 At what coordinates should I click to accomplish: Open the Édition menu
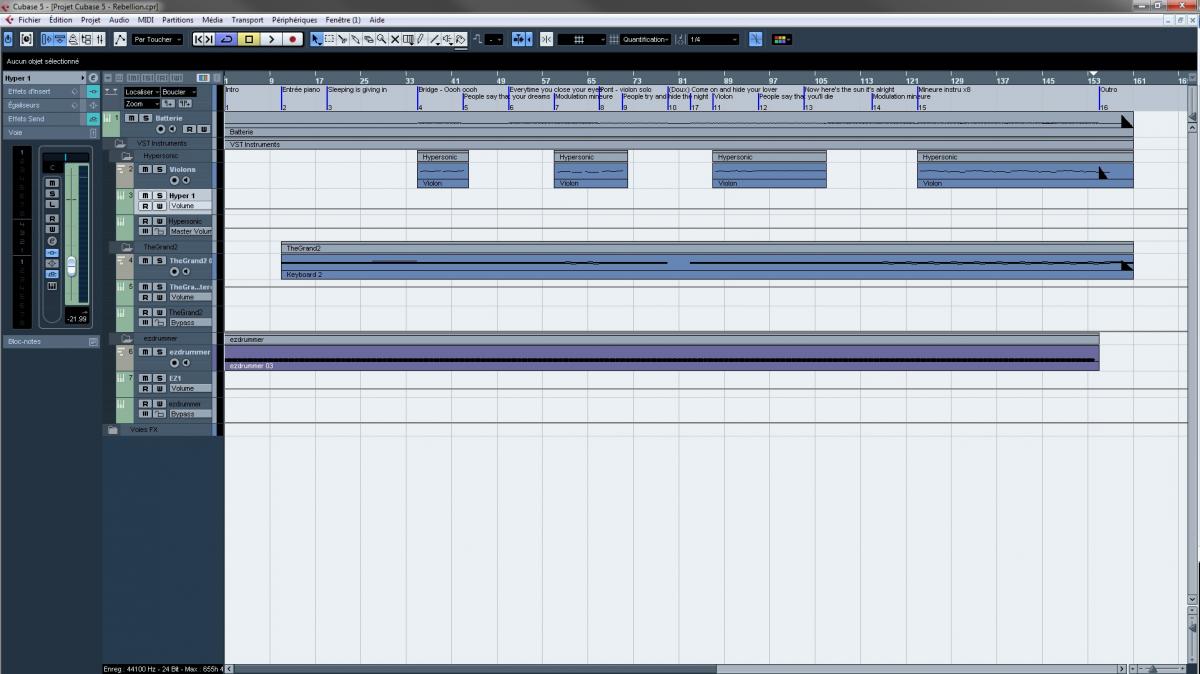(60, 20)
